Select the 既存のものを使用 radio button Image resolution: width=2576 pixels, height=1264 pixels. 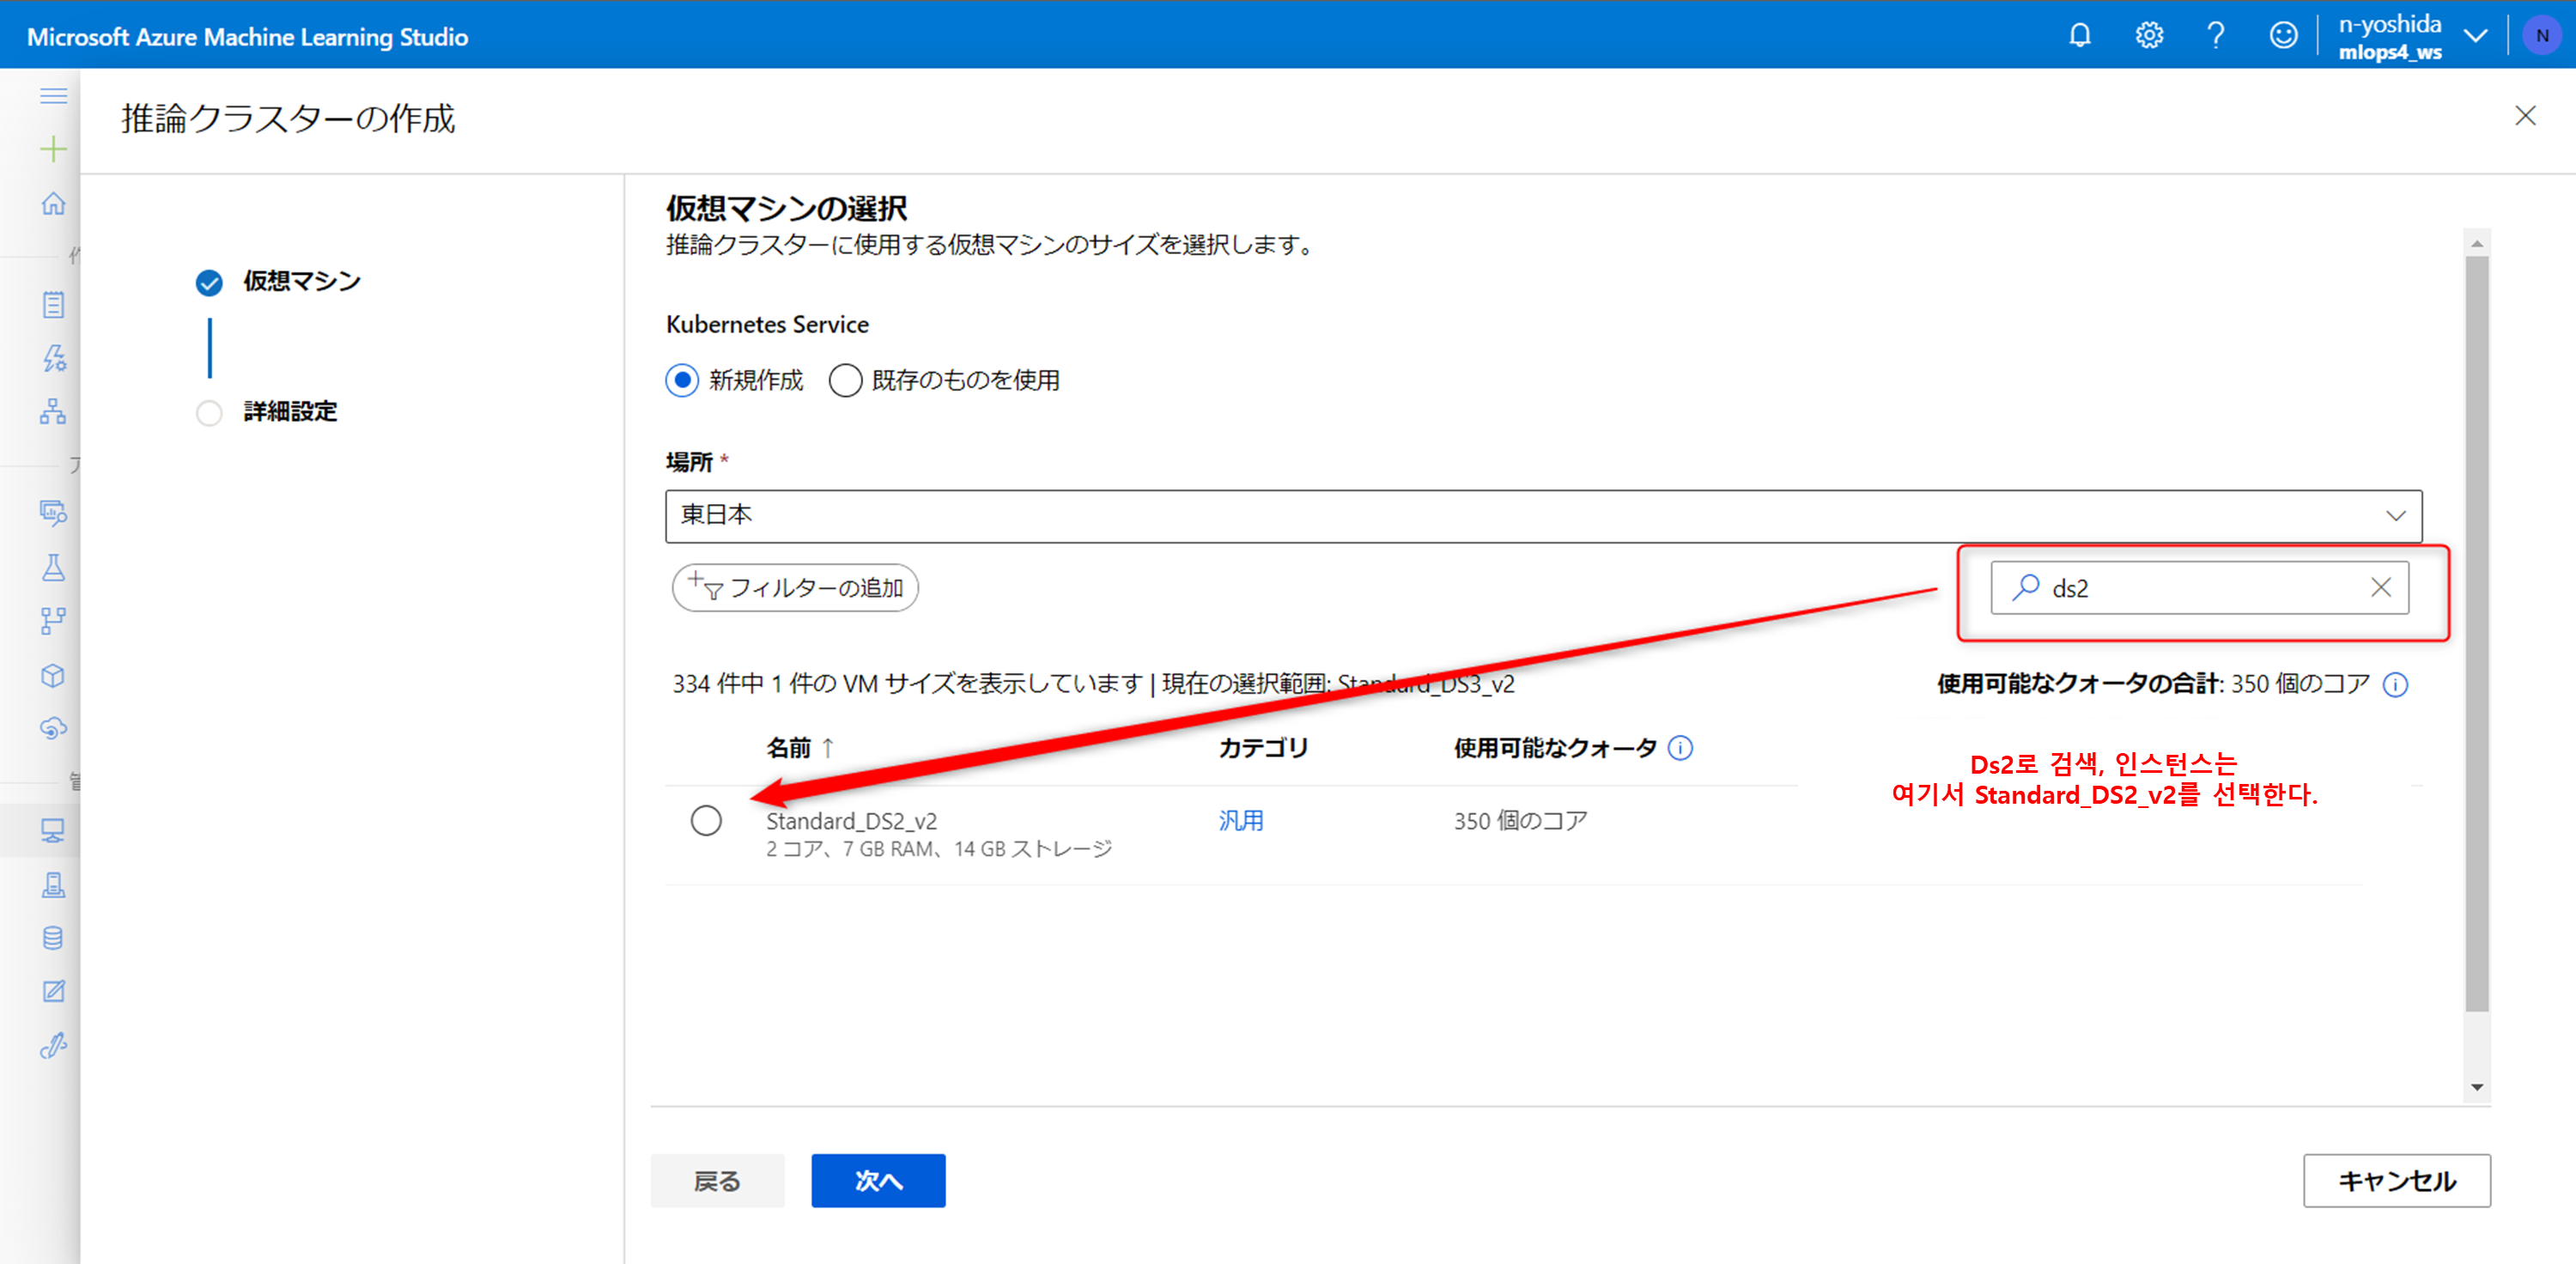(845, 380)
